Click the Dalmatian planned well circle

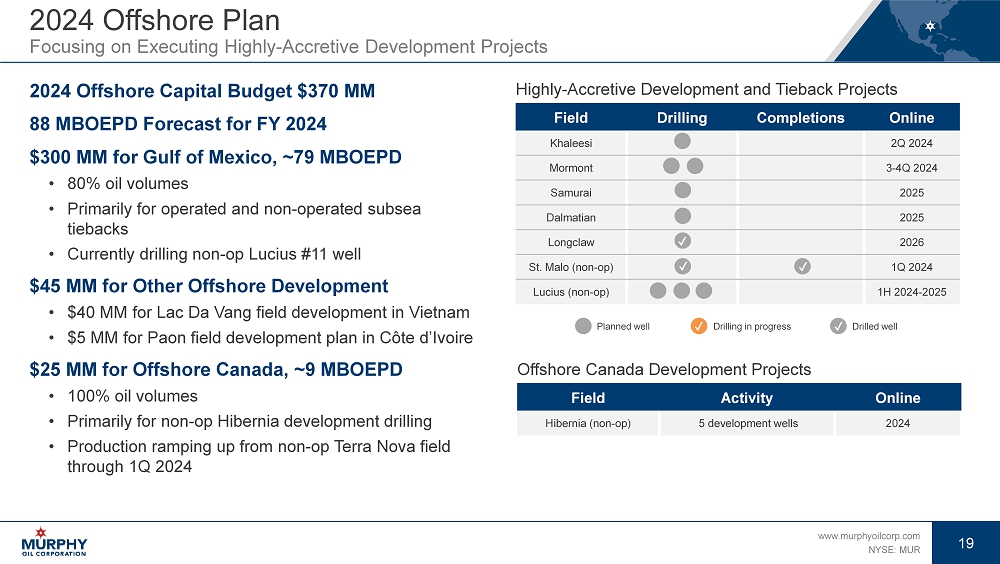pos(682,216)
